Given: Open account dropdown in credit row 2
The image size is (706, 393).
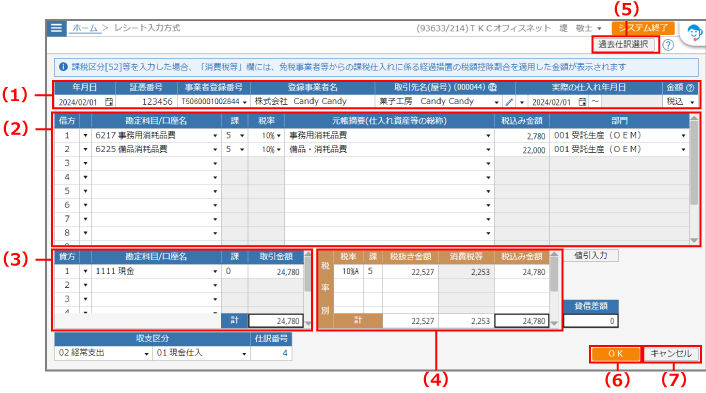Looking at the screenshot, I should (215, 285).
